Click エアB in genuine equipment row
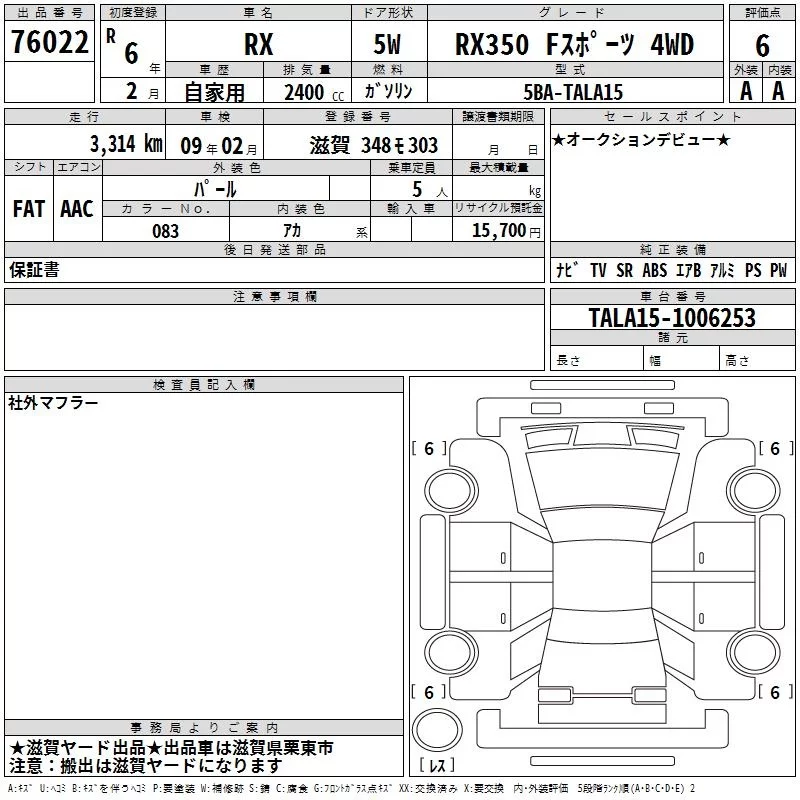 pyautogui.click(x=688, y=270)
